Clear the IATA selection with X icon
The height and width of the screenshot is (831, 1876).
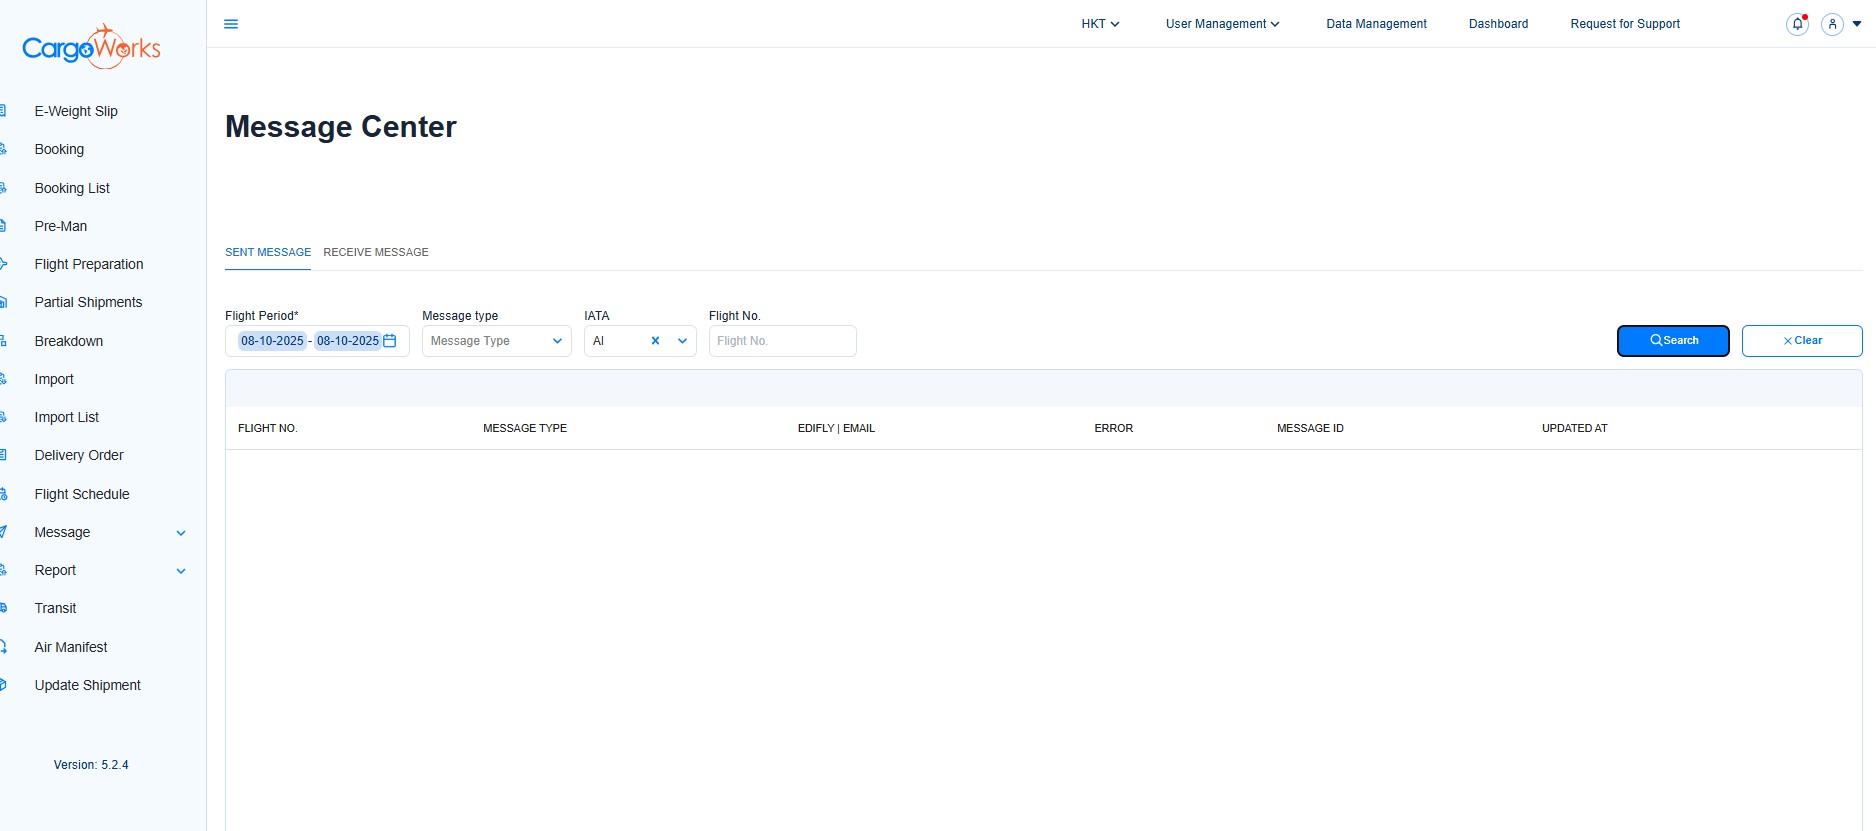(656, 341)
